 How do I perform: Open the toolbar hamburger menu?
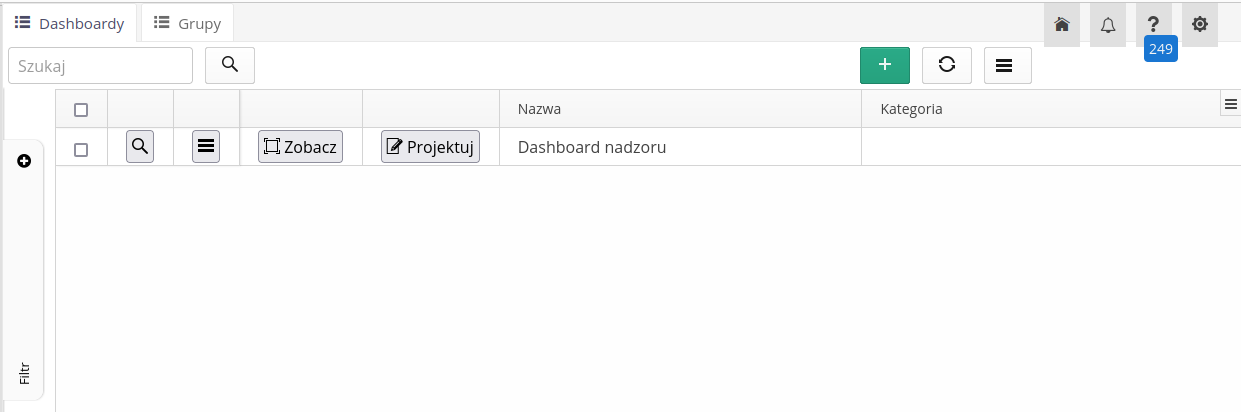1008,65
